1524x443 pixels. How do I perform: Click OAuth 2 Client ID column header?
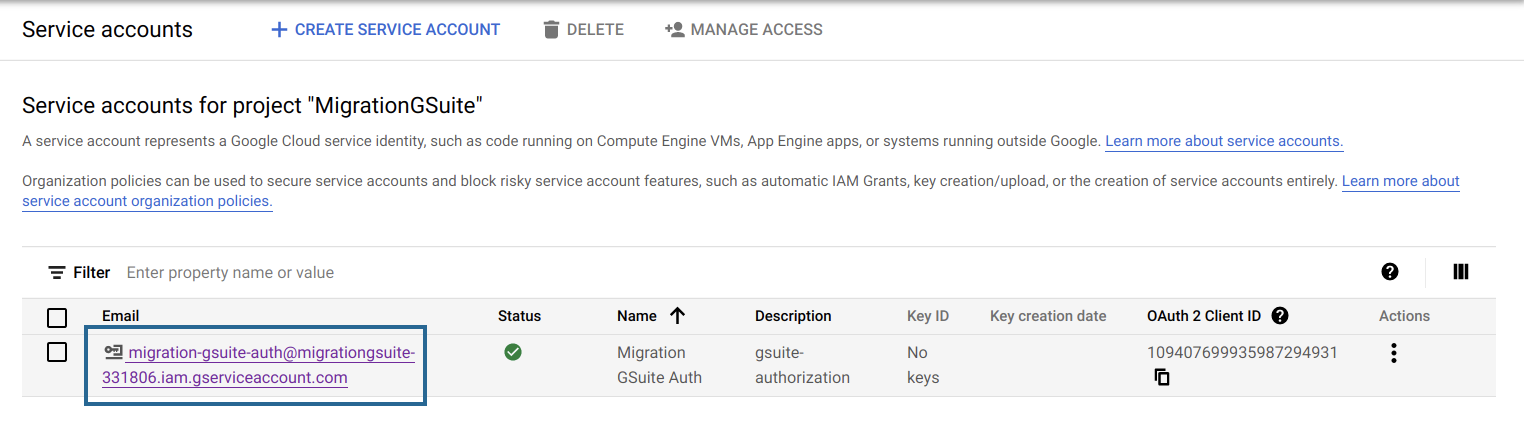click(x=1204, y=316)
